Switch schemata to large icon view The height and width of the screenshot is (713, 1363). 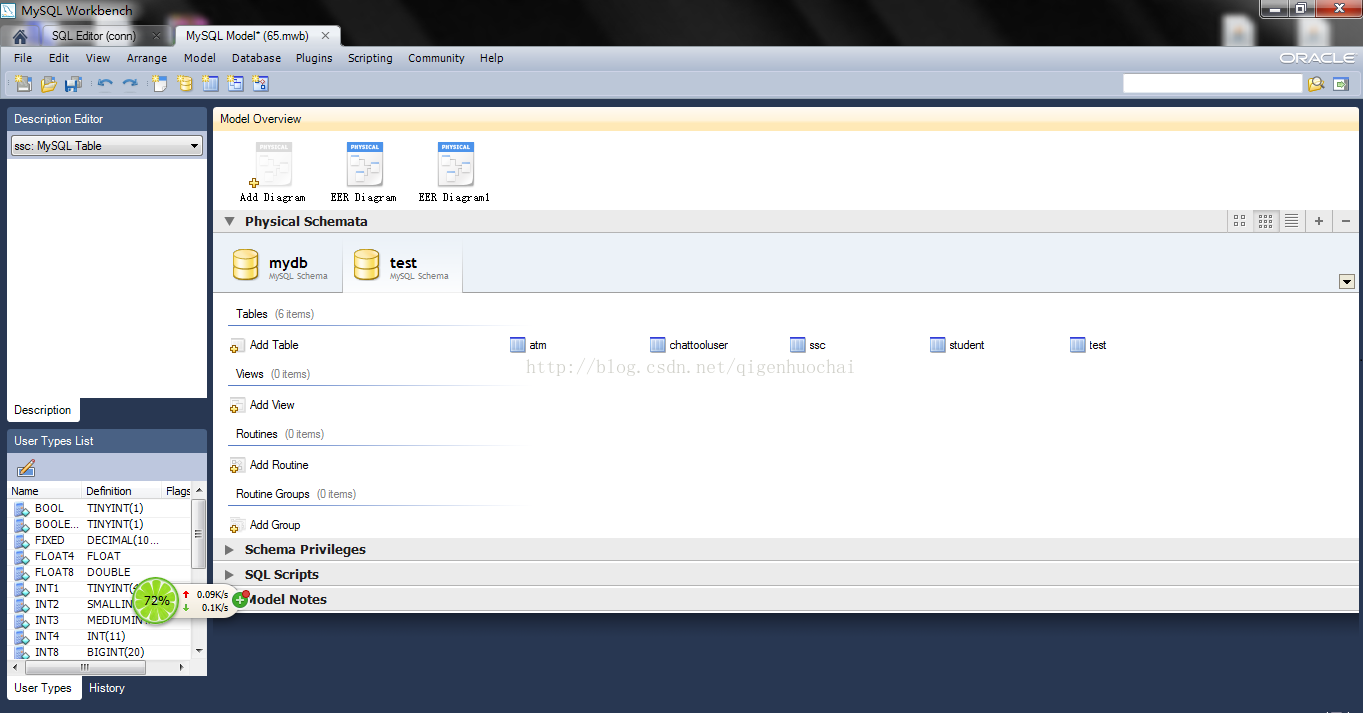point(1240,221)
